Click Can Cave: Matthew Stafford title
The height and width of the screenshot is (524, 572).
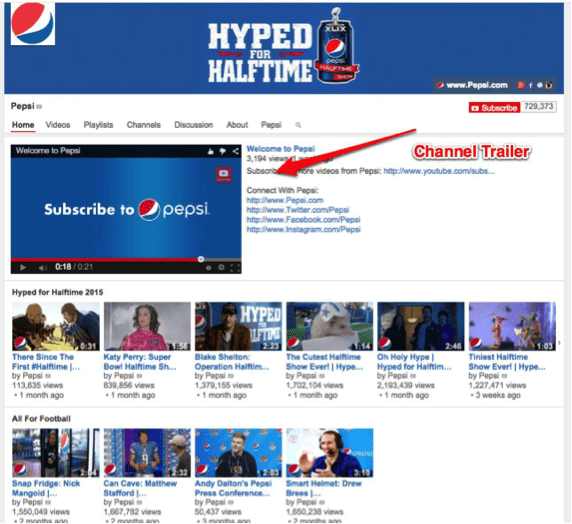click(140, 488)
